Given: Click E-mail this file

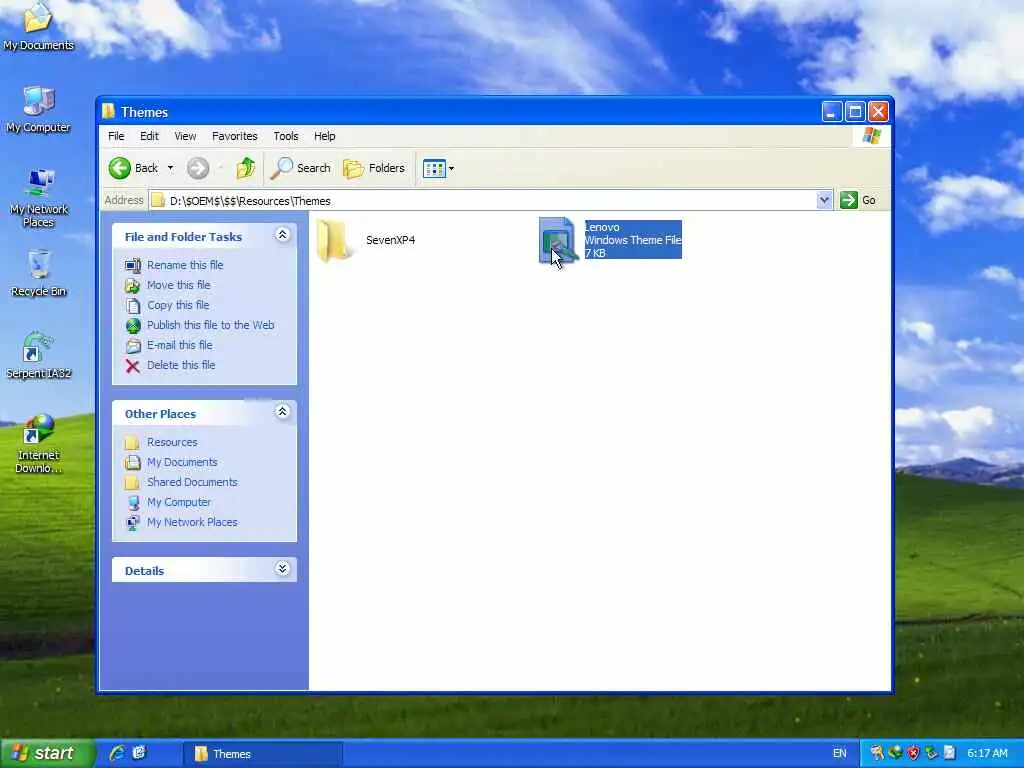Looking at the screenshot, I should pyautogui.click(x=180, y=345).
